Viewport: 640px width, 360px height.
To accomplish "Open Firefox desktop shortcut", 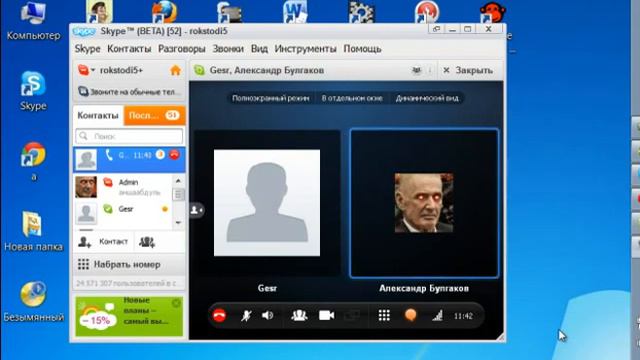I will pos(164,12).
